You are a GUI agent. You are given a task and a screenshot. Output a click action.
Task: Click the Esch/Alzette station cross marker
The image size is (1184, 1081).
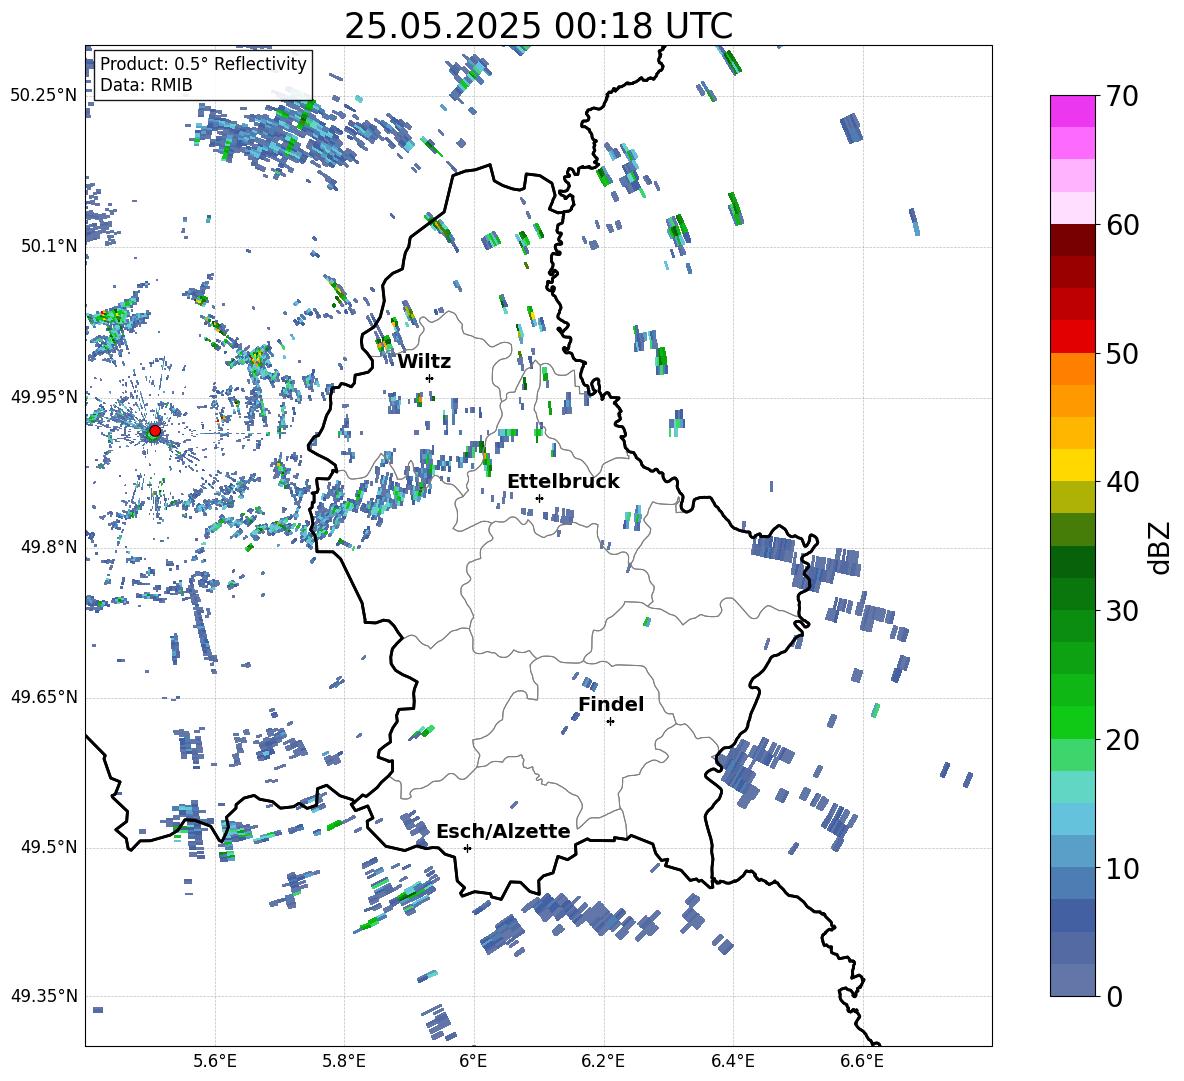(467, 848)
